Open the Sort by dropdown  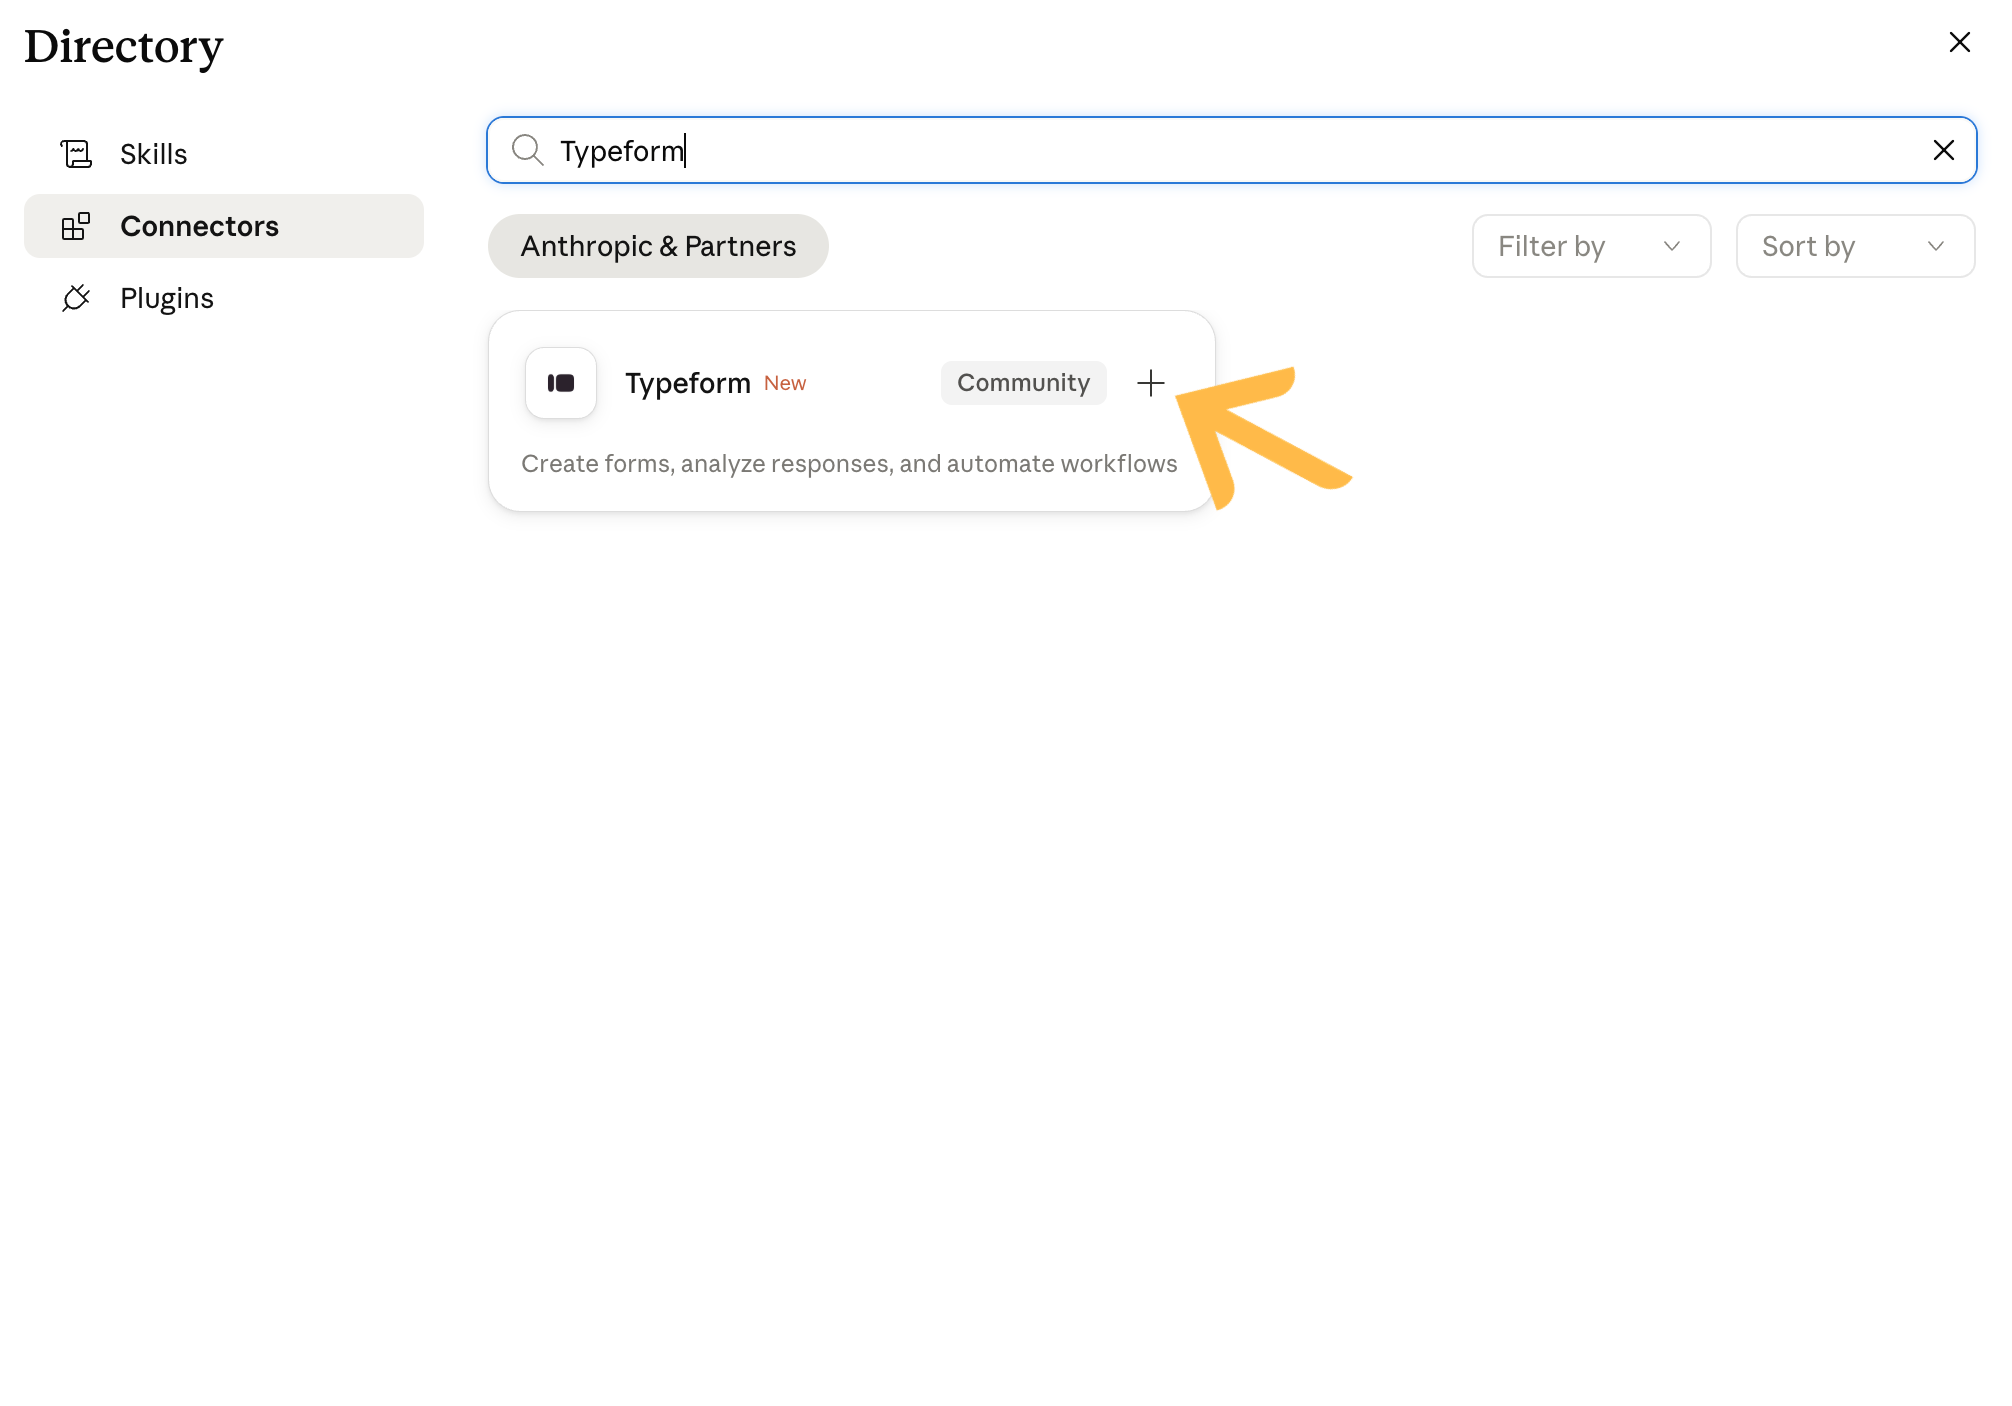tap(1856, 246)
